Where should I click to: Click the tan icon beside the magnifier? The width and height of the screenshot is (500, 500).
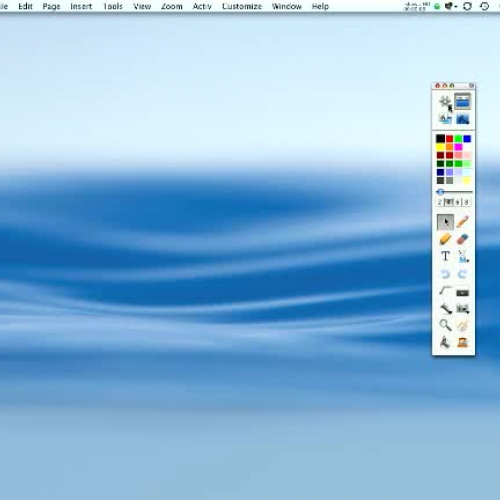463,325
